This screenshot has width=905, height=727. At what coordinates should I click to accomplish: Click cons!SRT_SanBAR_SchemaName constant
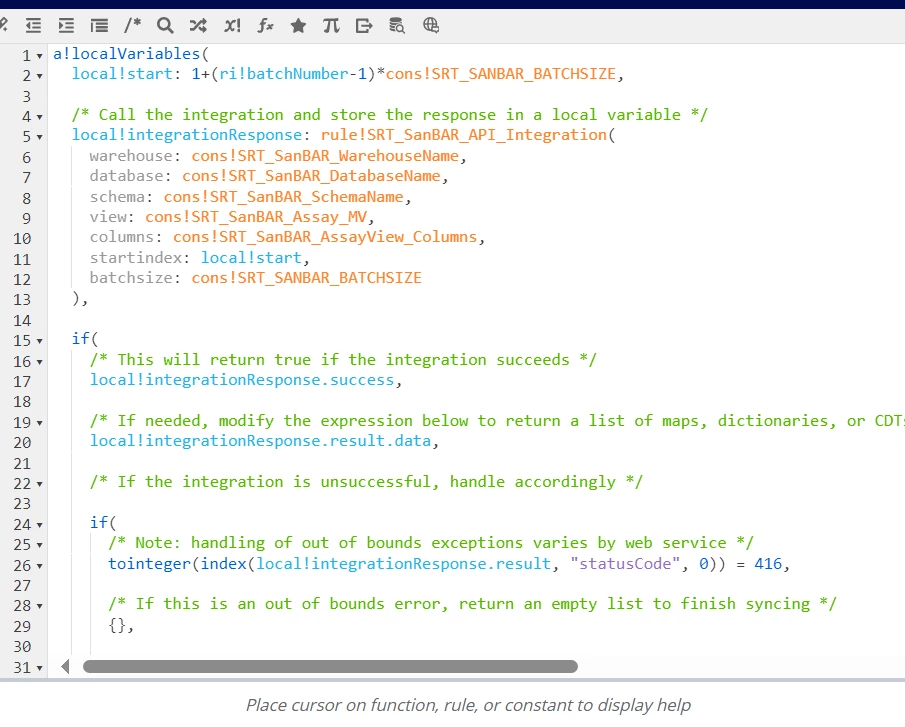coord(283,197)
